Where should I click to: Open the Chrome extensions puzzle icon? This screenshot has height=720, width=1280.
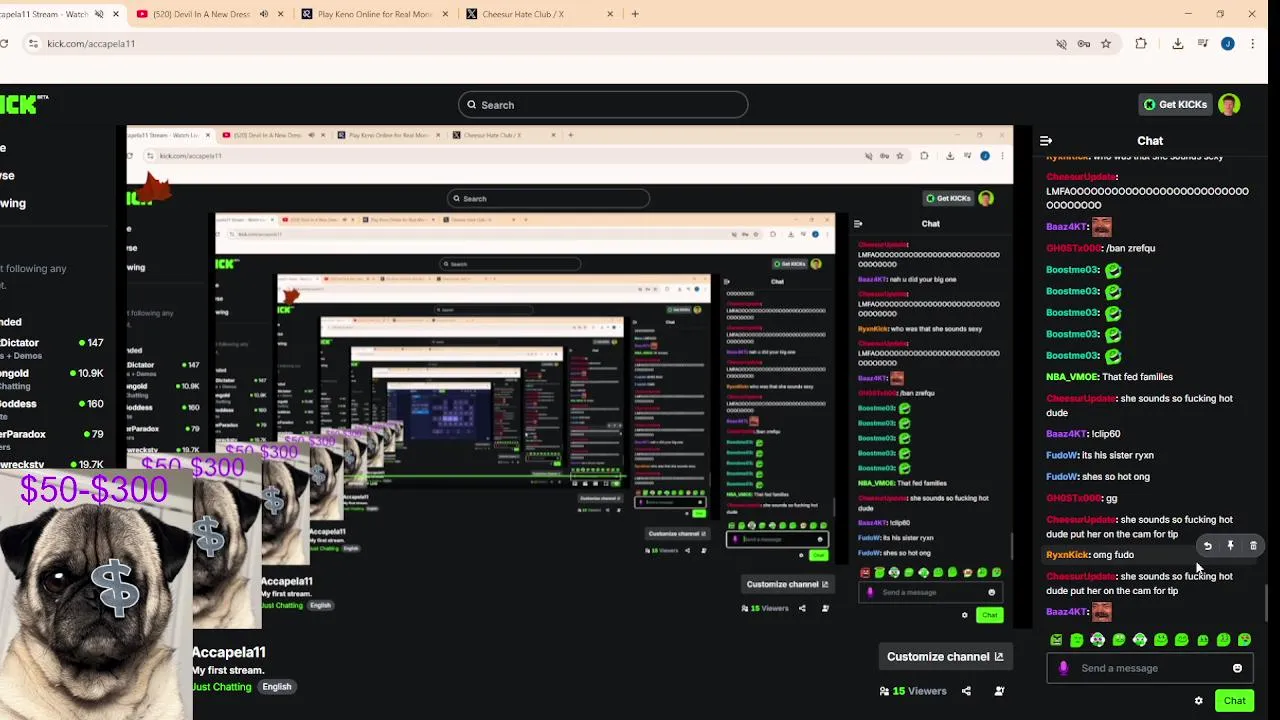[x=1141, y=44]
